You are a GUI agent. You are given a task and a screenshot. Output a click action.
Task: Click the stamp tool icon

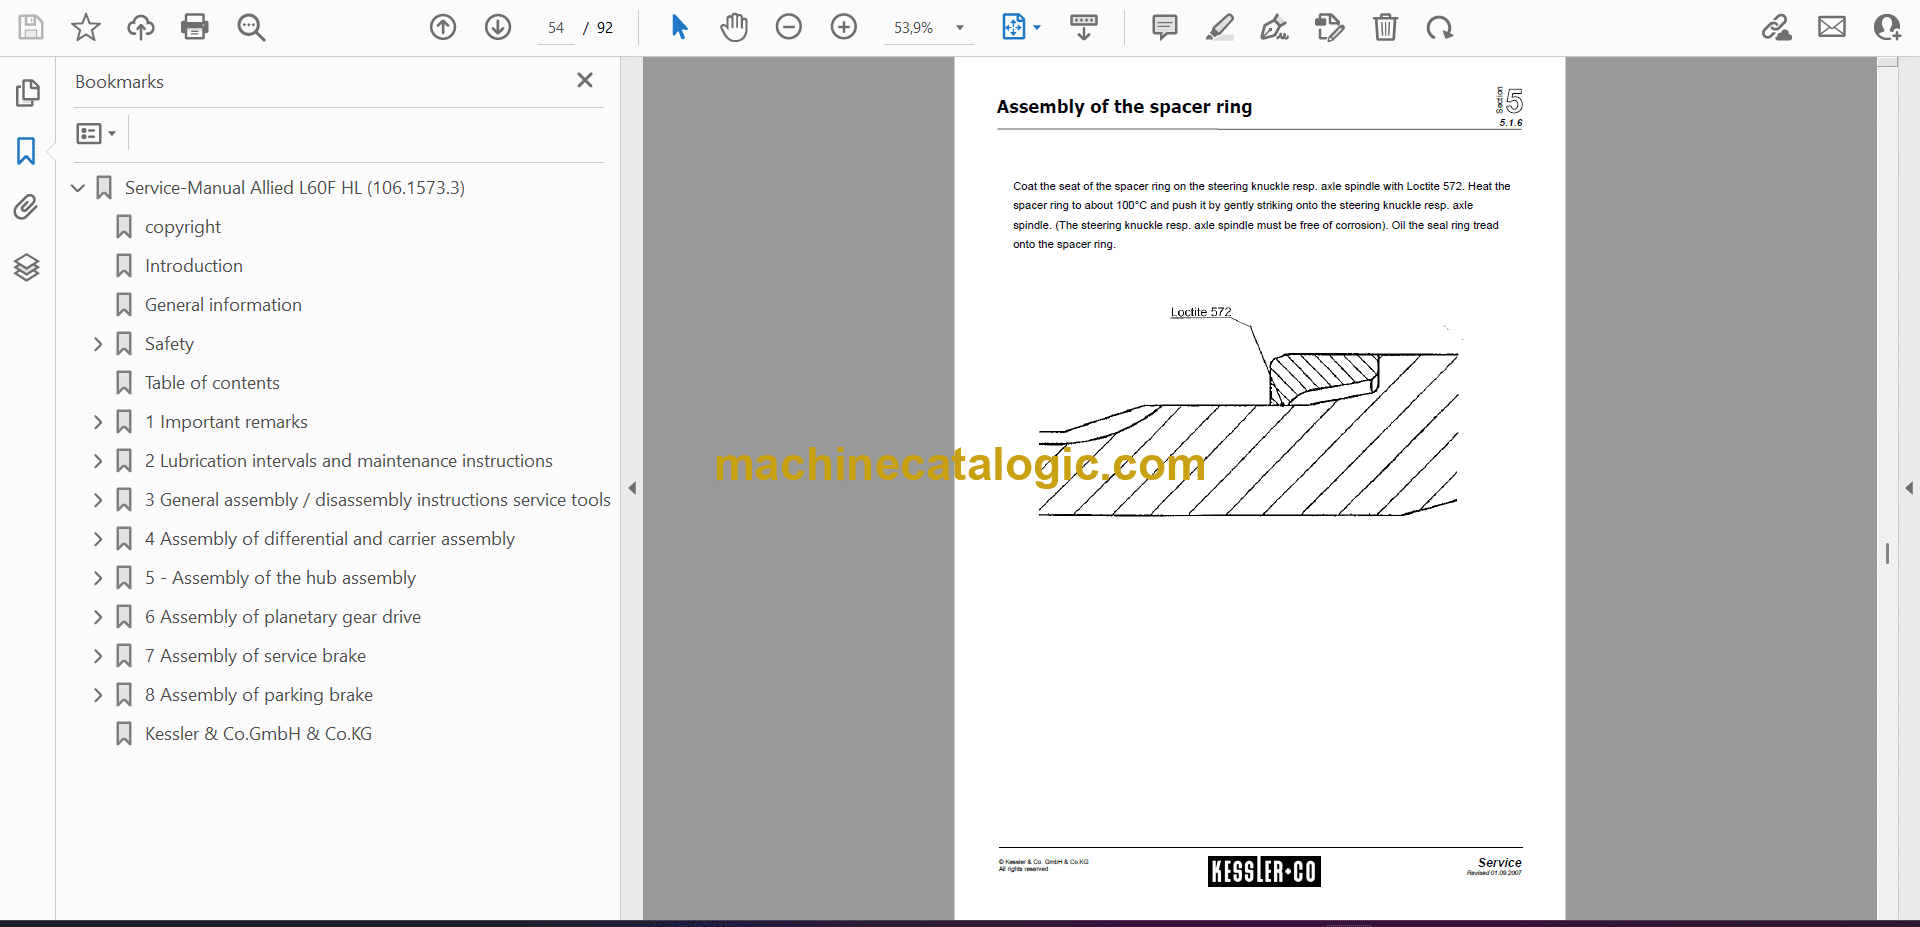click(1330, 27)
